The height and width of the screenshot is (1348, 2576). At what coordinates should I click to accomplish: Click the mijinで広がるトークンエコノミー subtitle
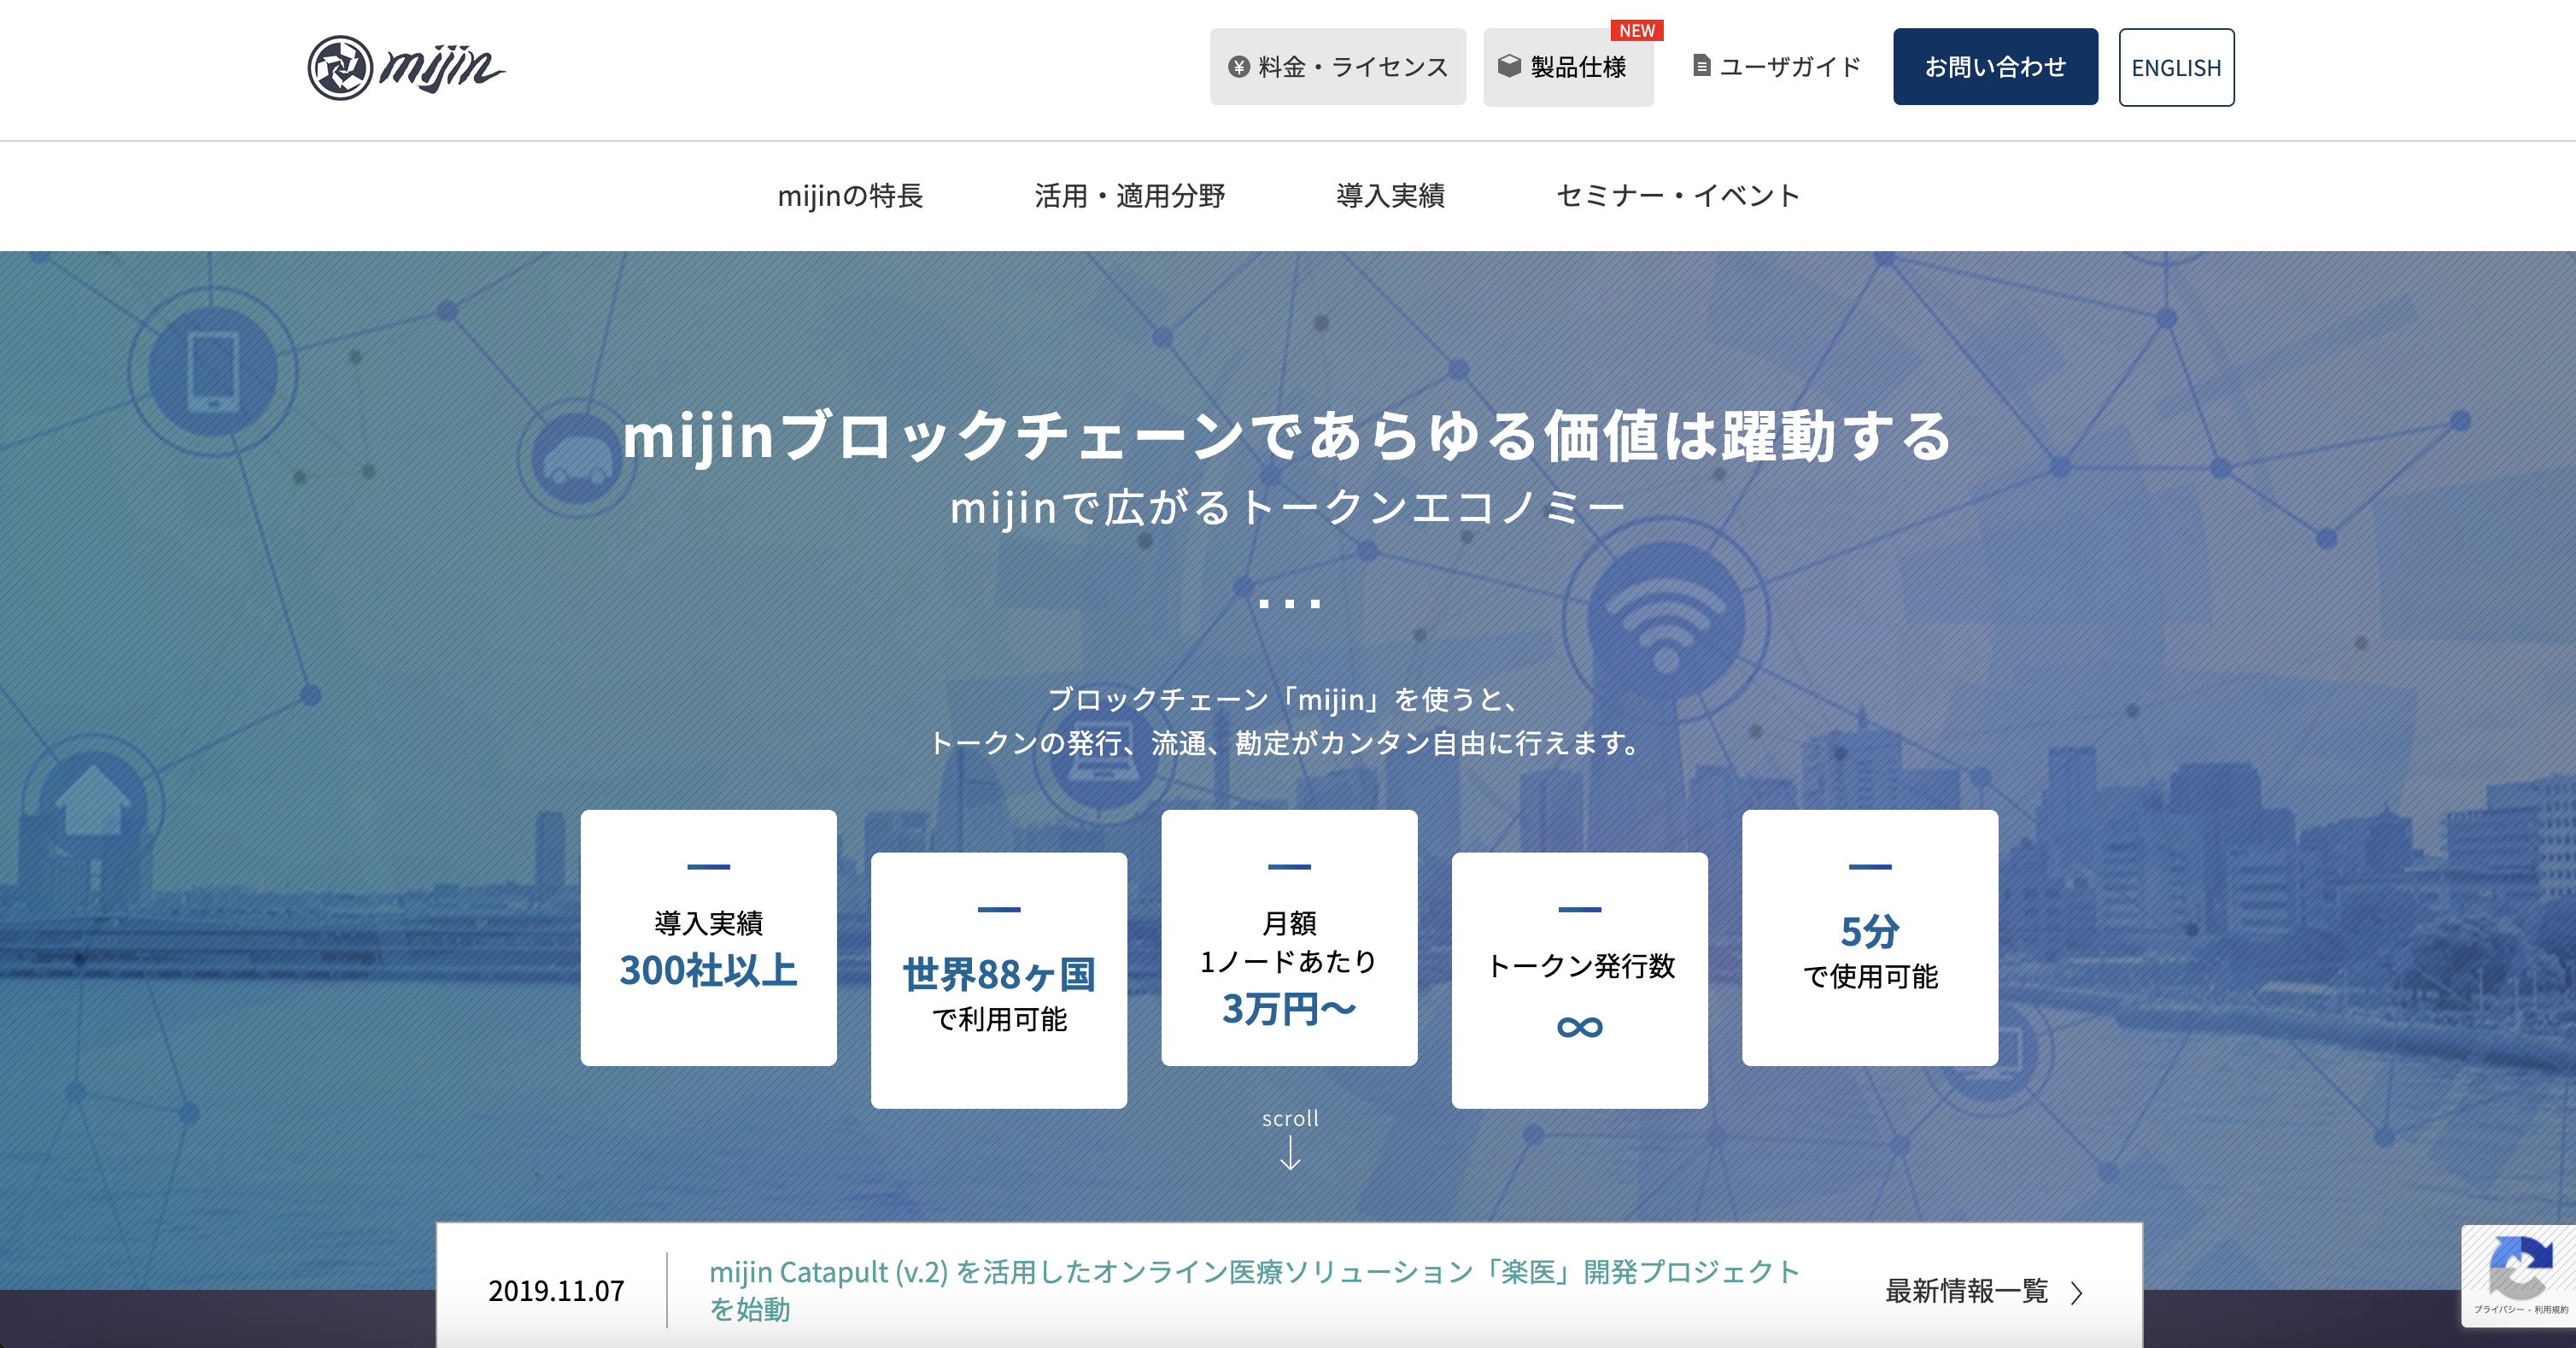(1288, 508)
